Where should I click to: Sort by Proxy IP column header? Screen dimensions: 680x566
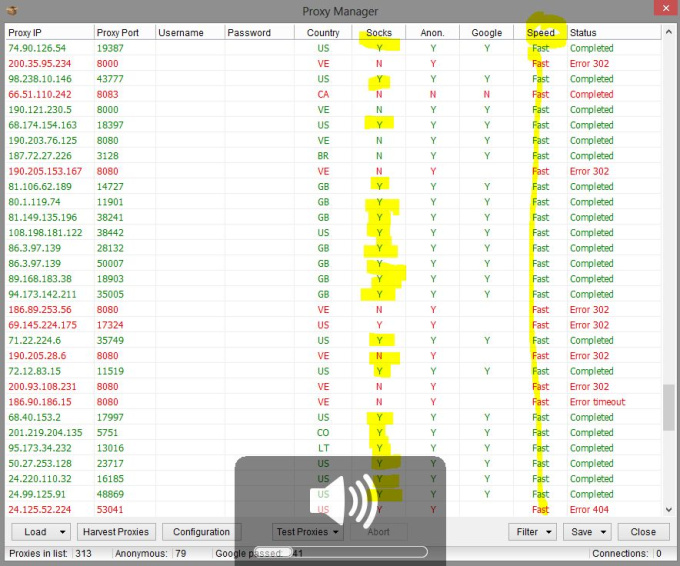pyautogui.click(x=50, y=33)
